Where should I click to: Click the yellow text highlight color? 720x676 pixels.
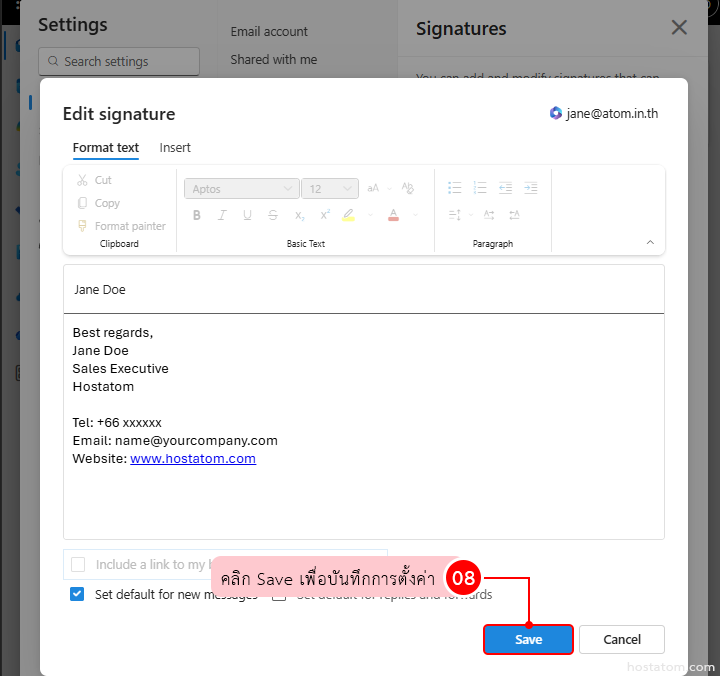coord(348,215)
